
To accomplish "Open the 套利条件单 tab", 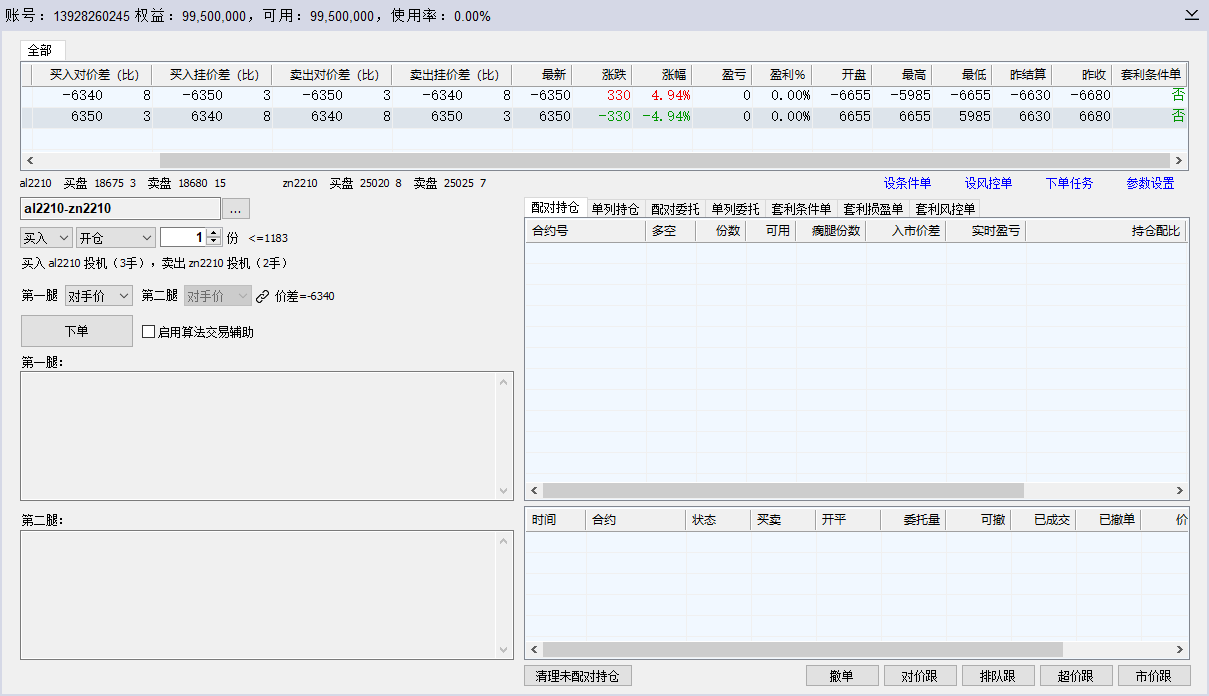I will tap(801, 209).
